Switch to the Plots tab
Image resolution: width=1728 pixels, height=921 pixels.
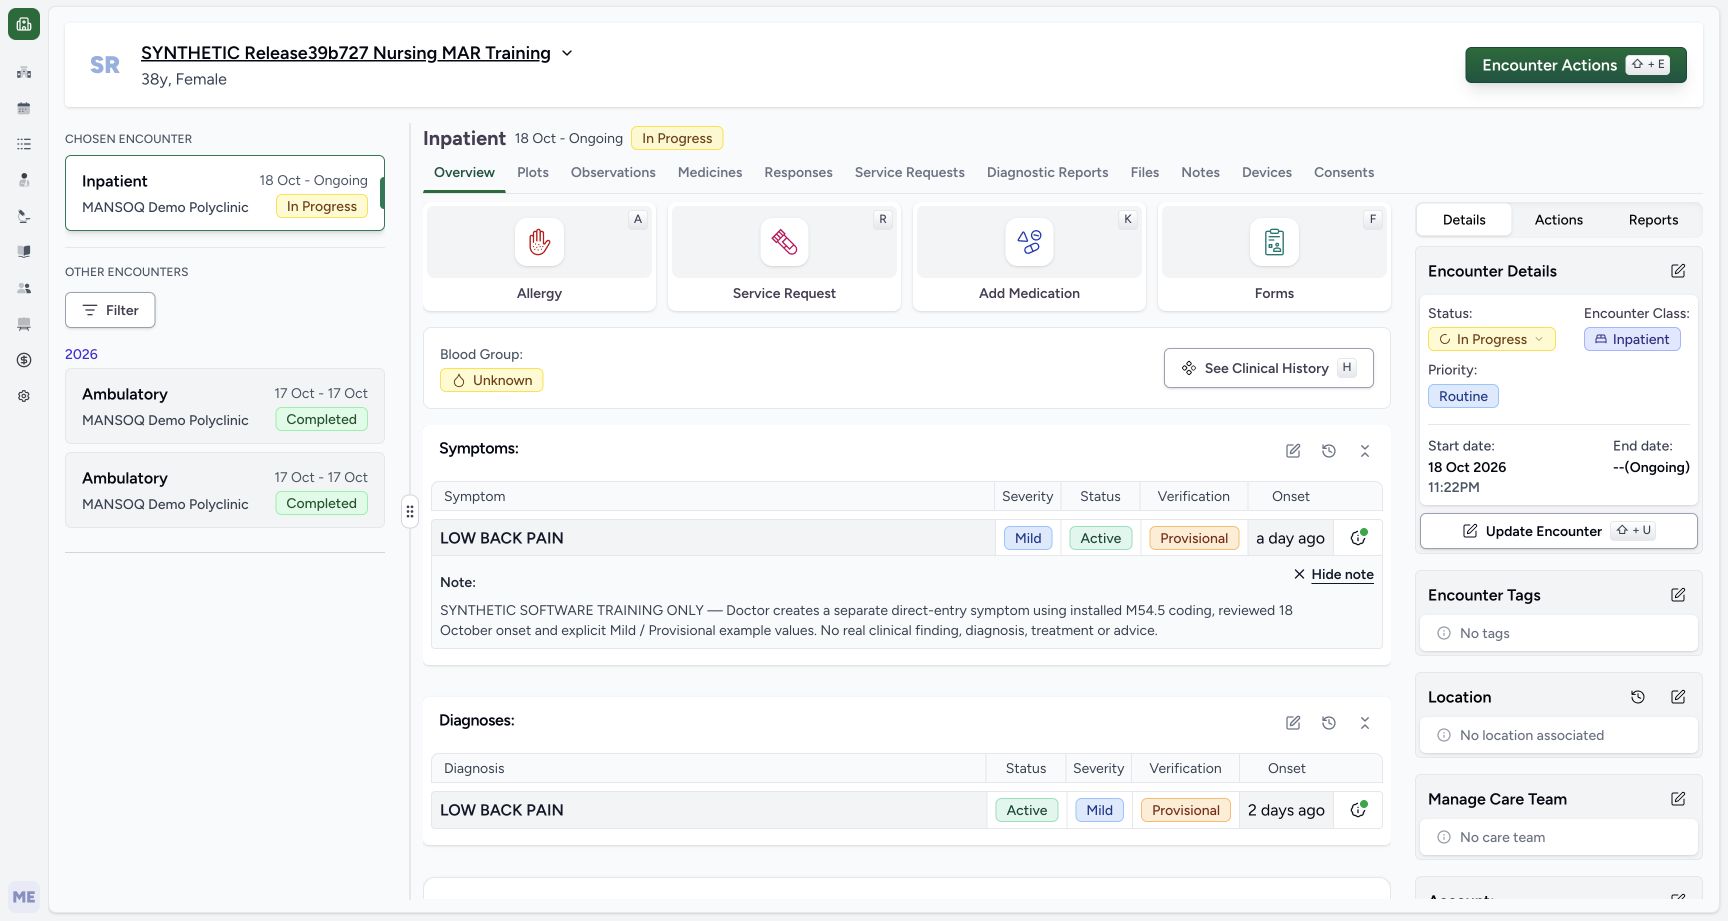[533, 172]
